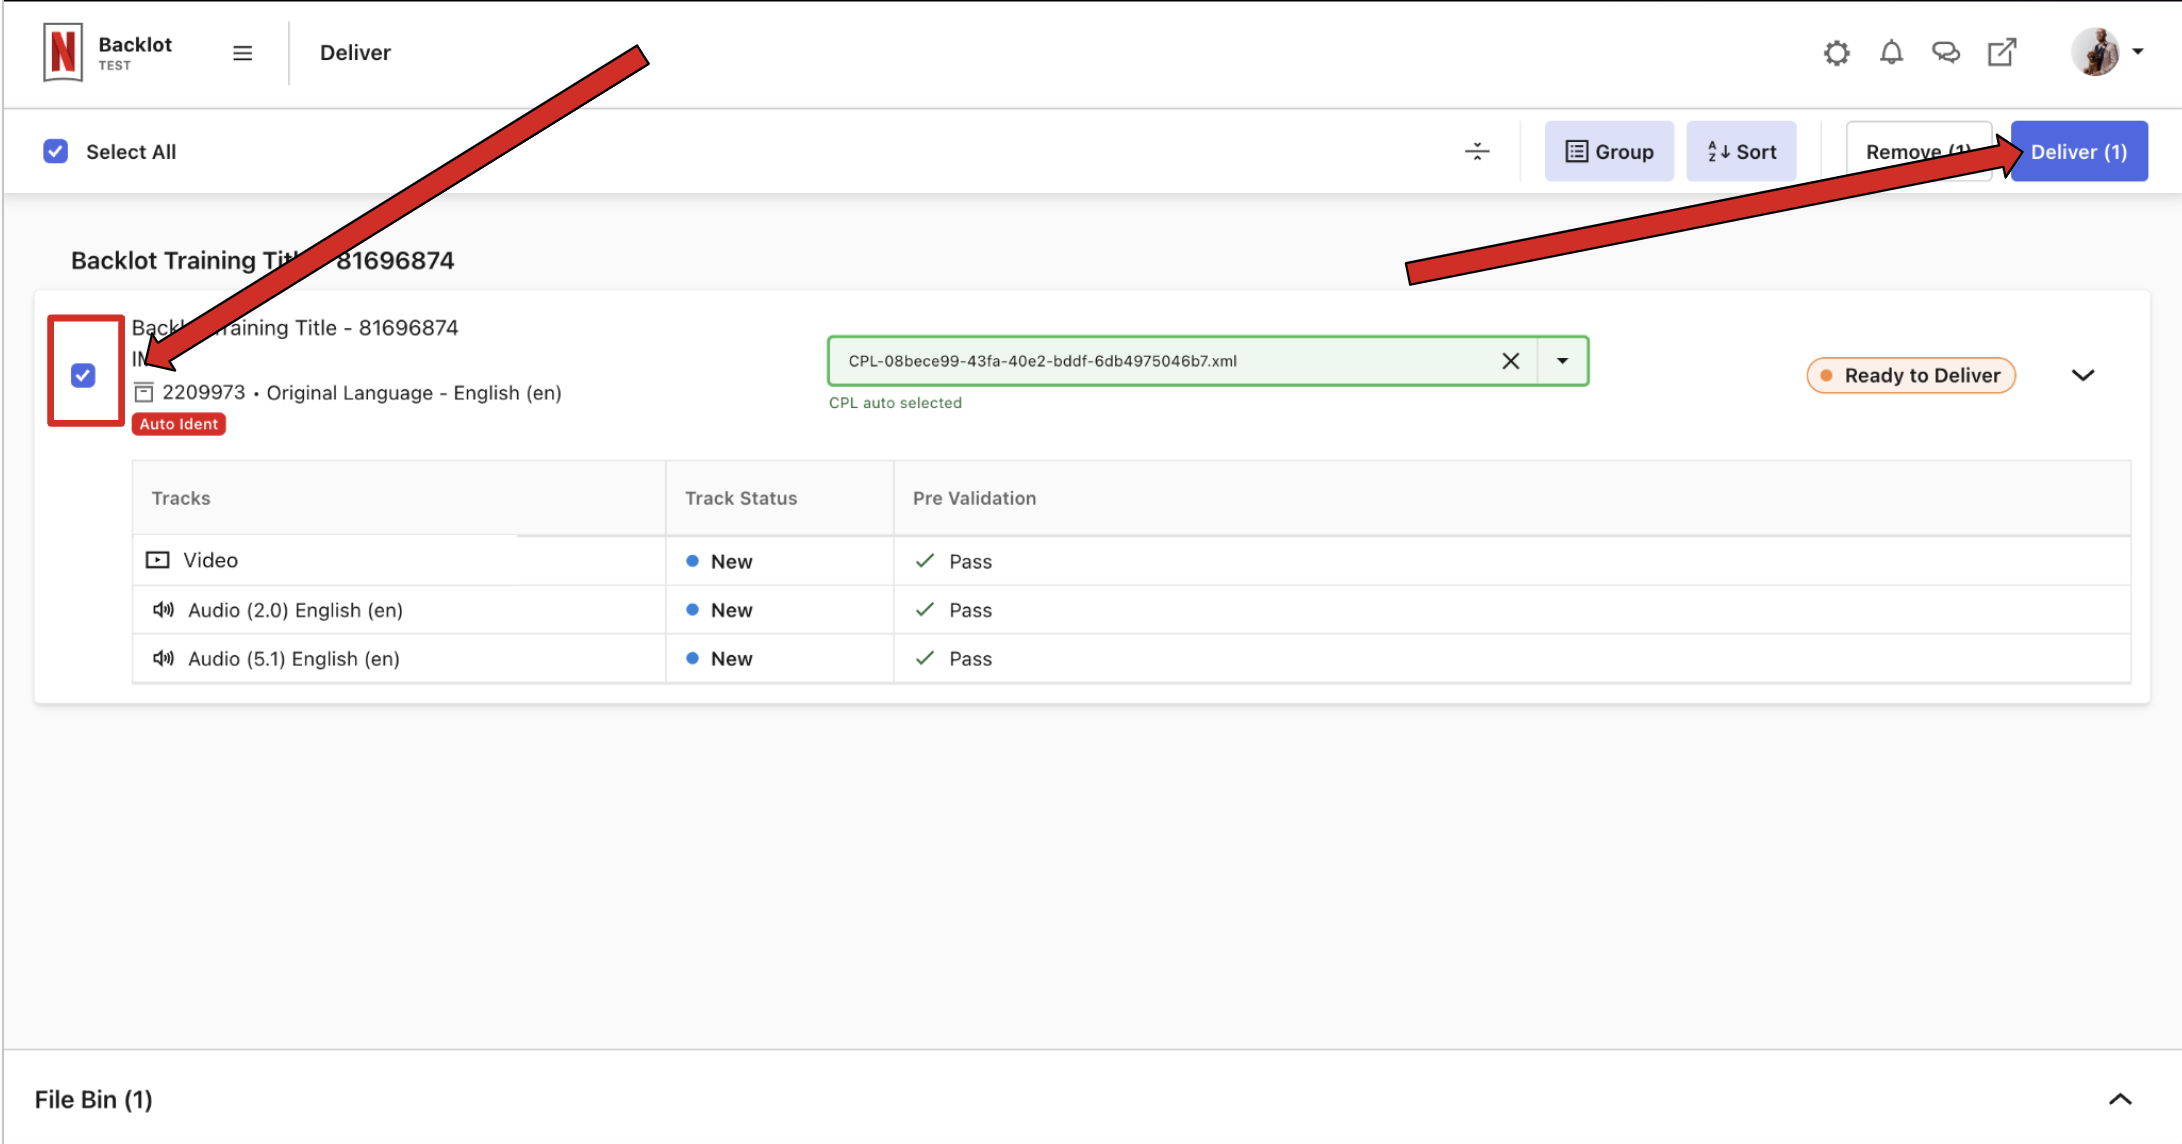Click the Deliver (1) button
Image resolution: width=2182 pixels, height=1144 pixels.
click(x=2080, y=151)
